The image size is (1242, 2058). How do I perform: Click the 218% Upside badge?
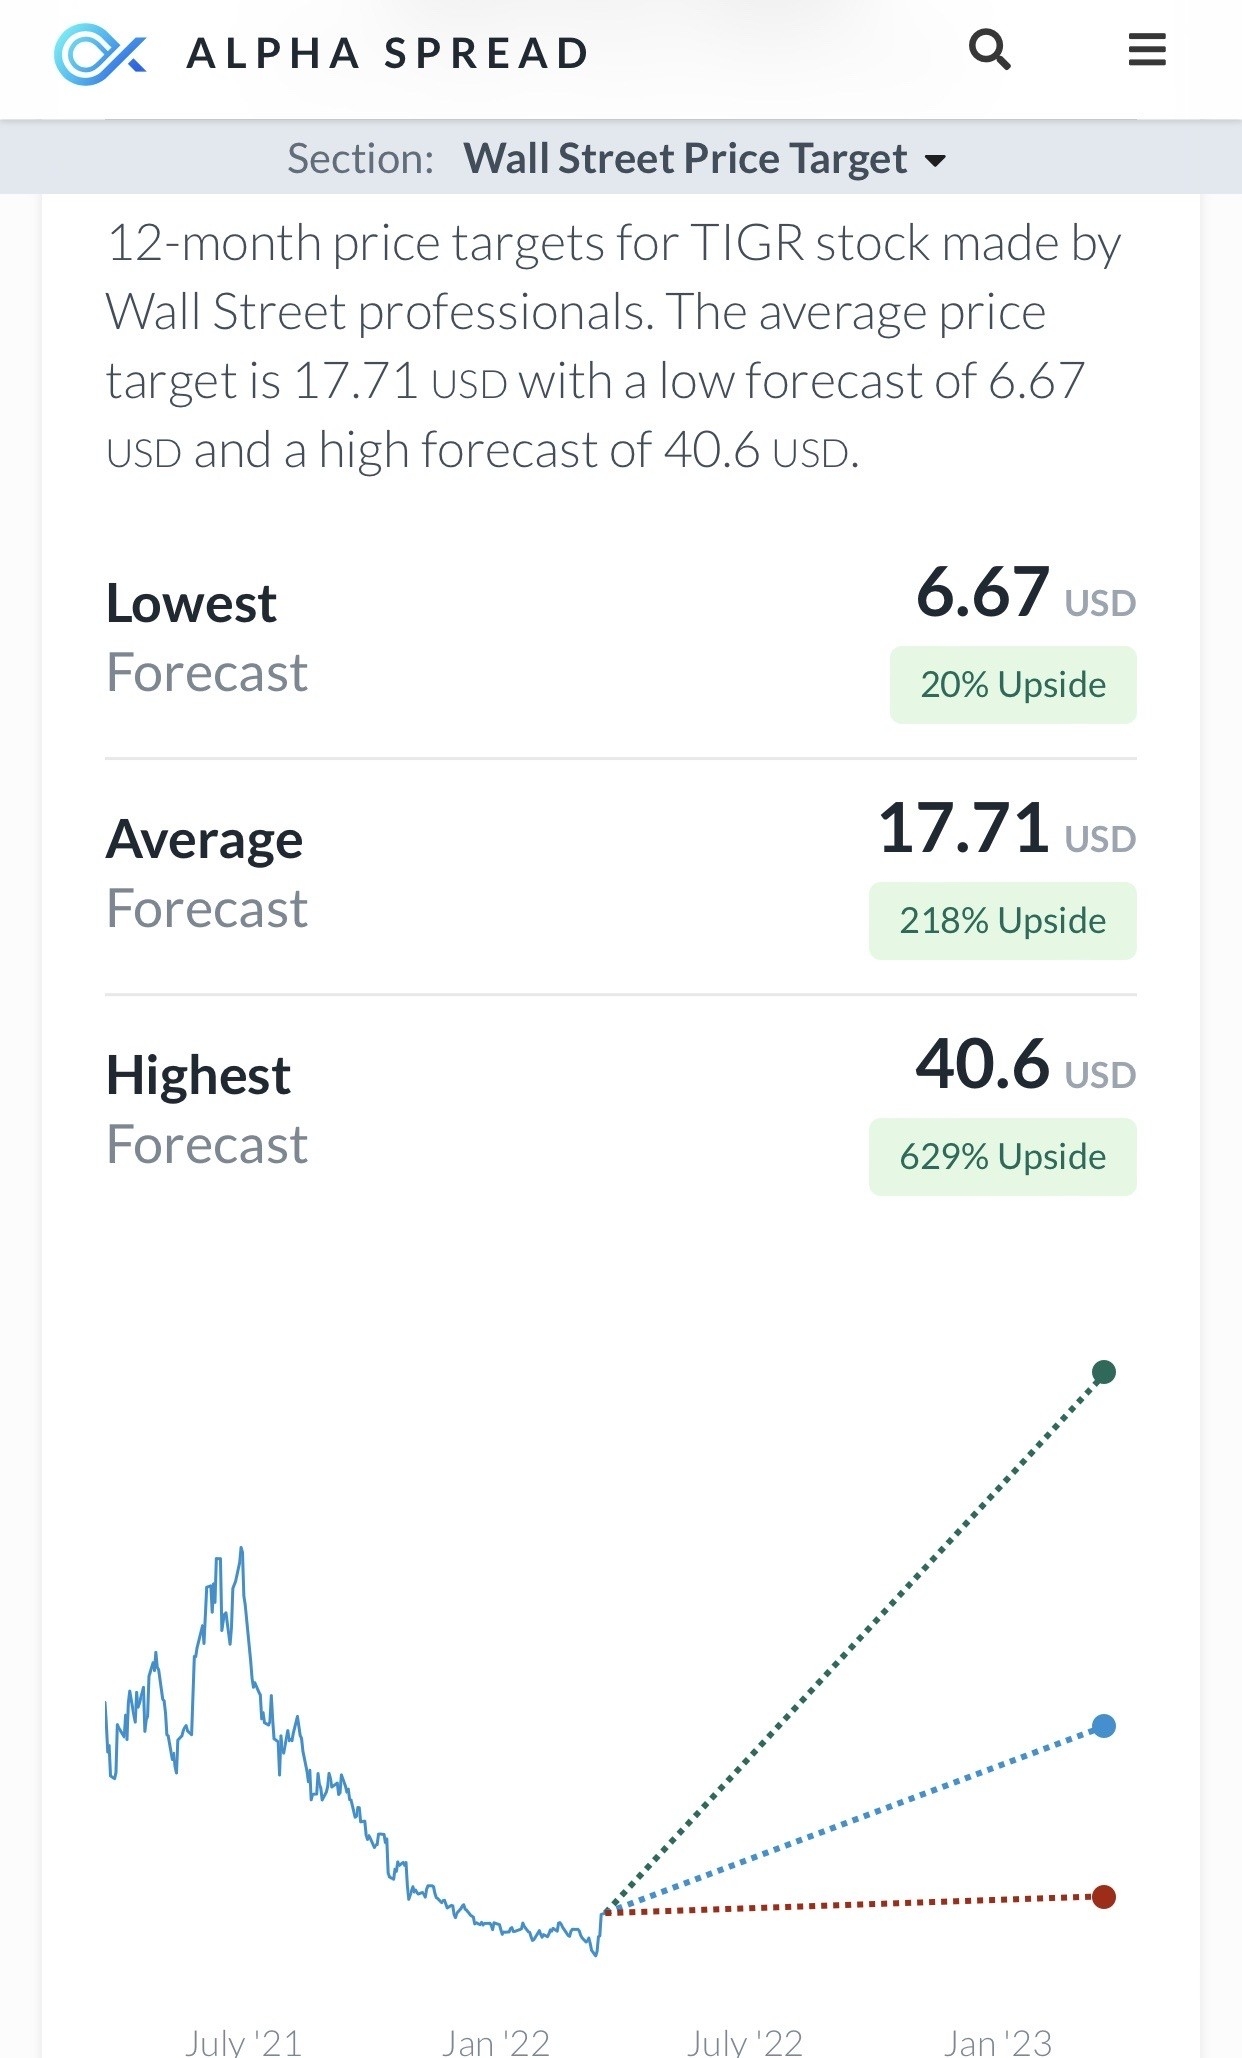coord(1003,921)
